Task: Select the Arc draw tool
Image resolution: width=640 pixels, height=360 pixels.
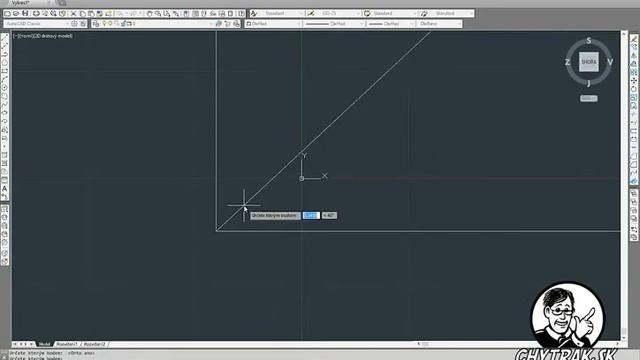Action: (4, 79)
